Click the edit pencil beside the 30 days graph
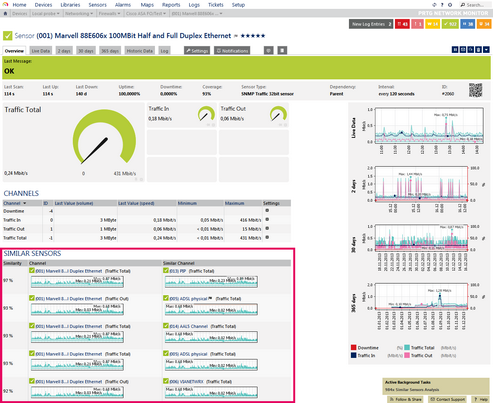 point(483,238)
